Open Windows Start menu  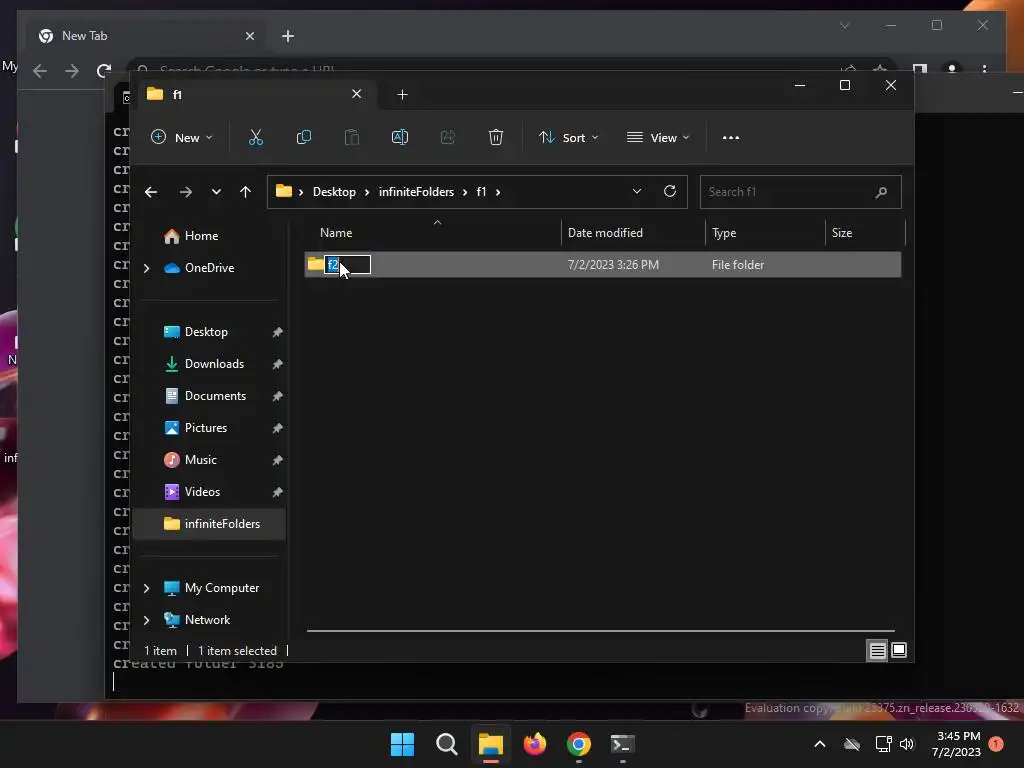(x=402, y=744)
